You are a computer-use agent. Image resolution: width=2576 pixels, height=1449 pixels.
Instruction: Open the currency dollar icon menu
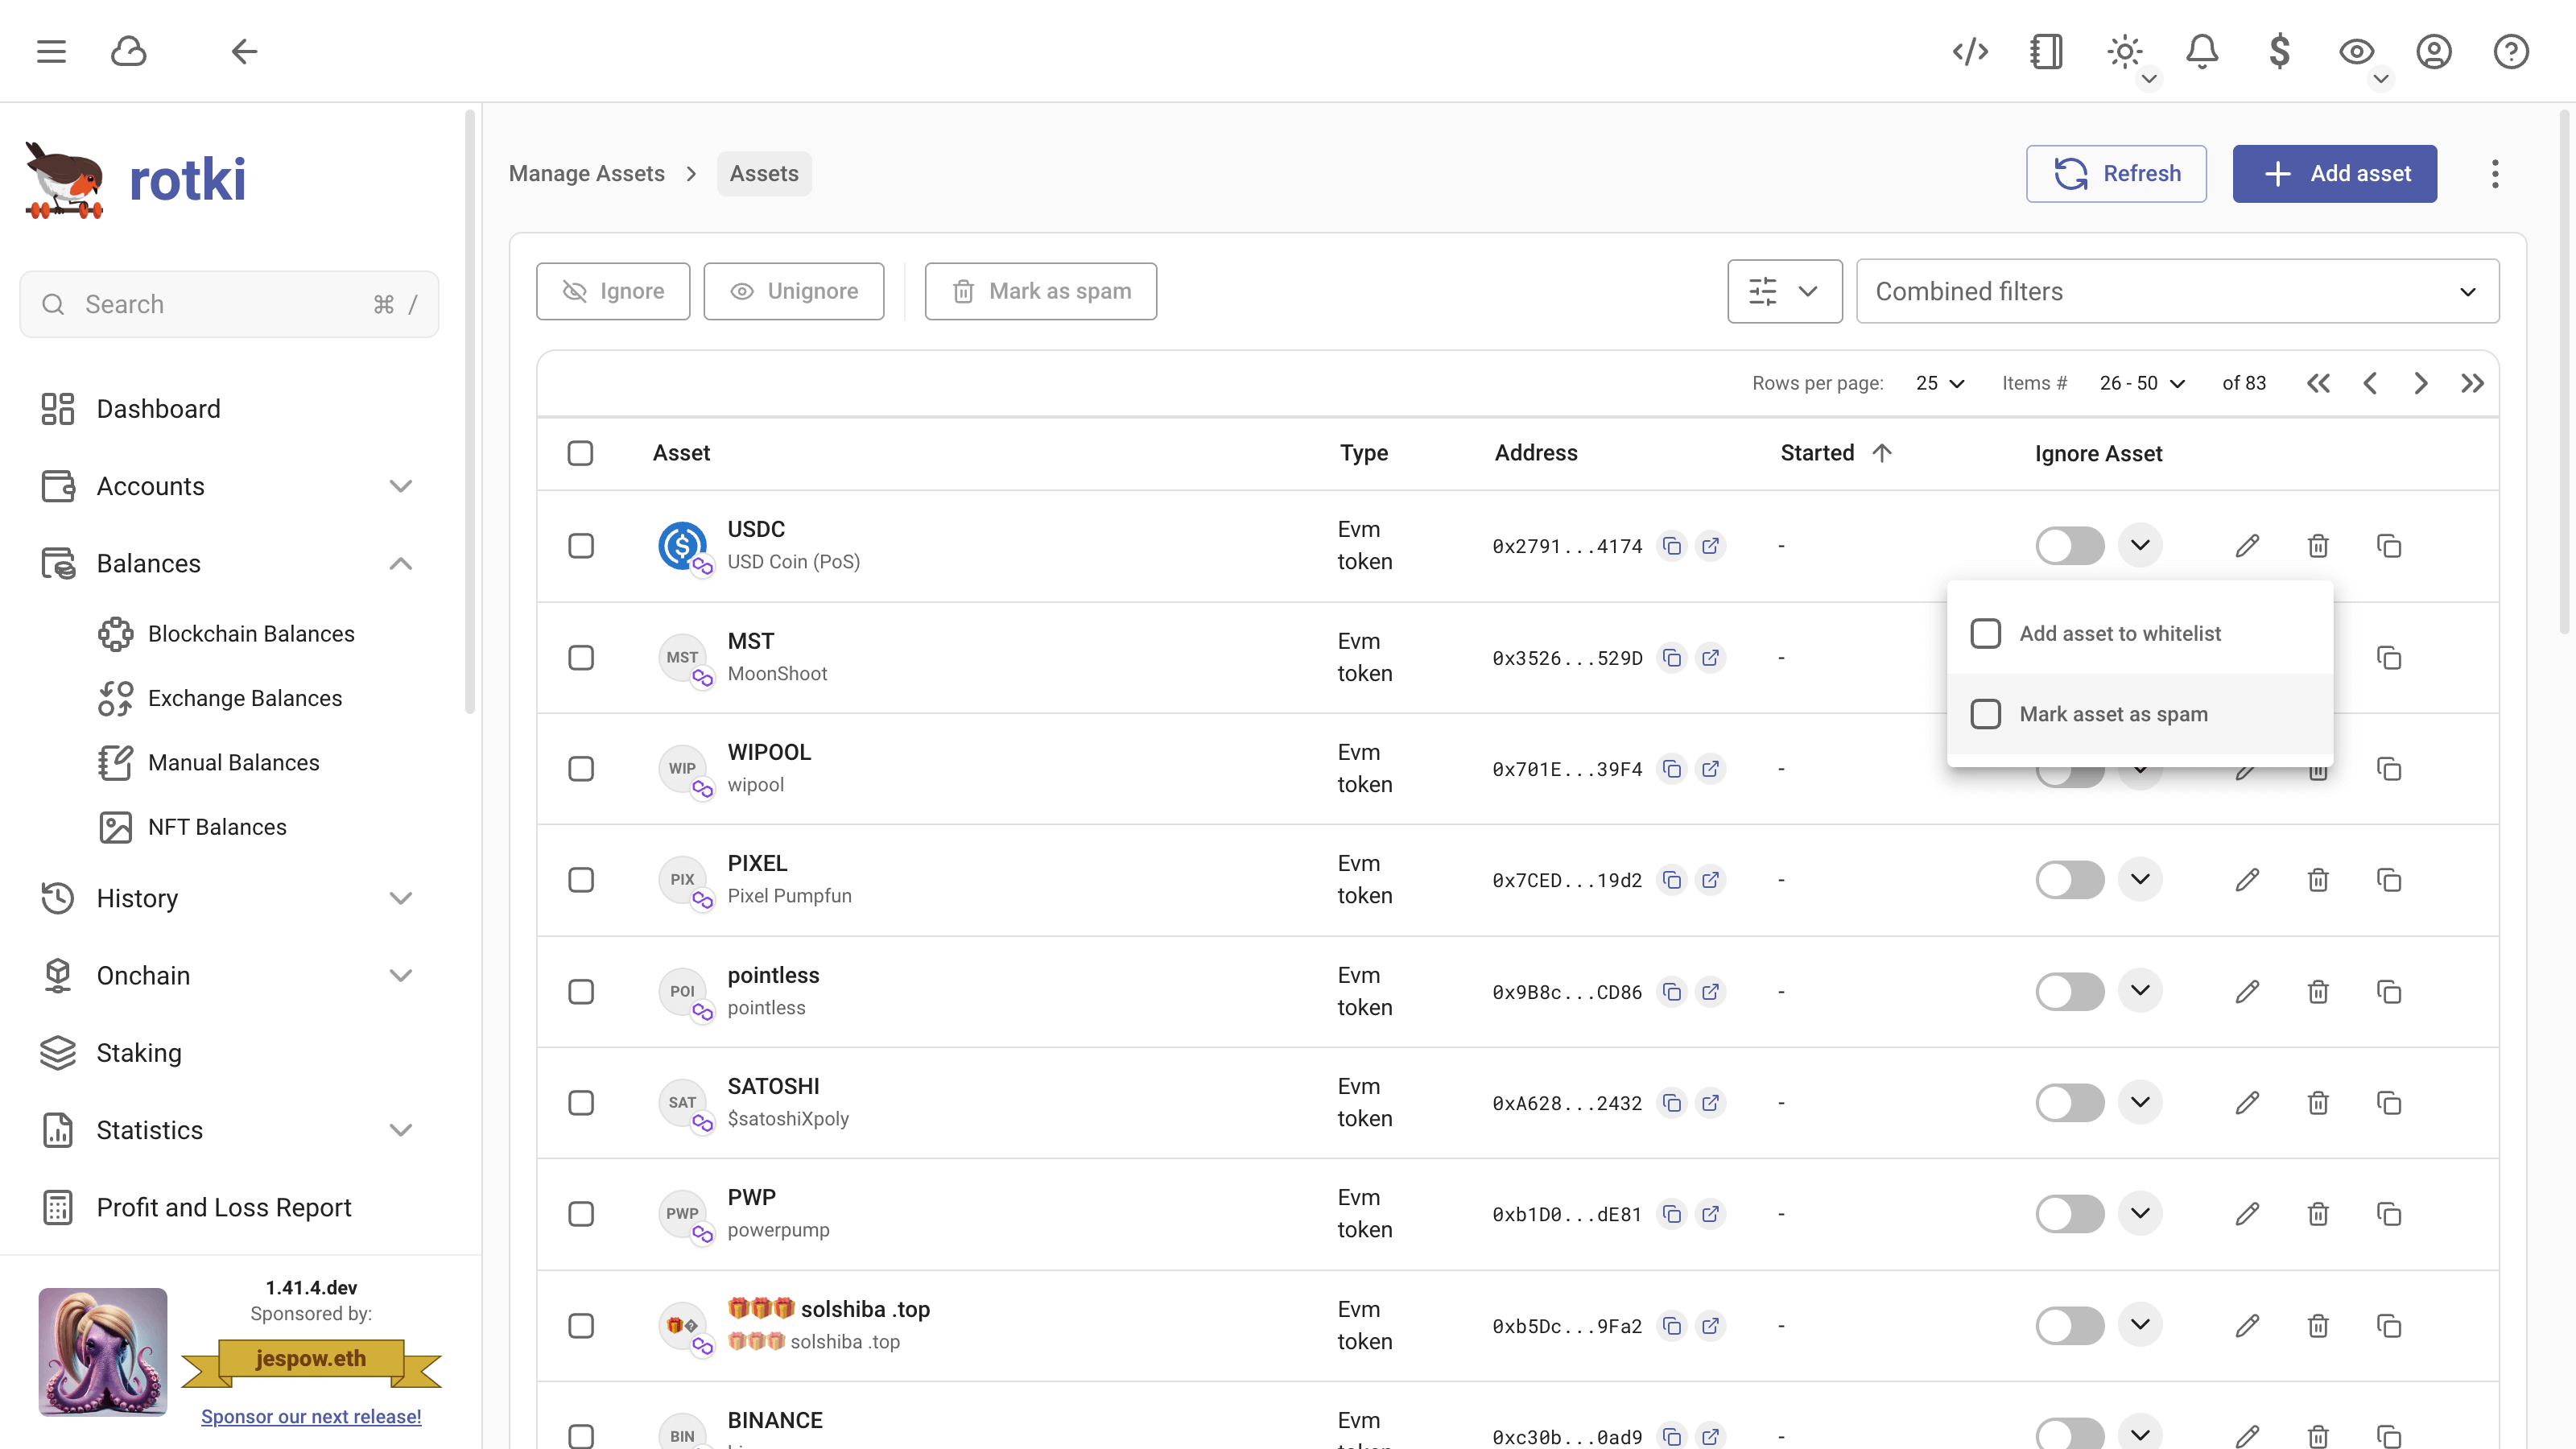click(2279, 52)
